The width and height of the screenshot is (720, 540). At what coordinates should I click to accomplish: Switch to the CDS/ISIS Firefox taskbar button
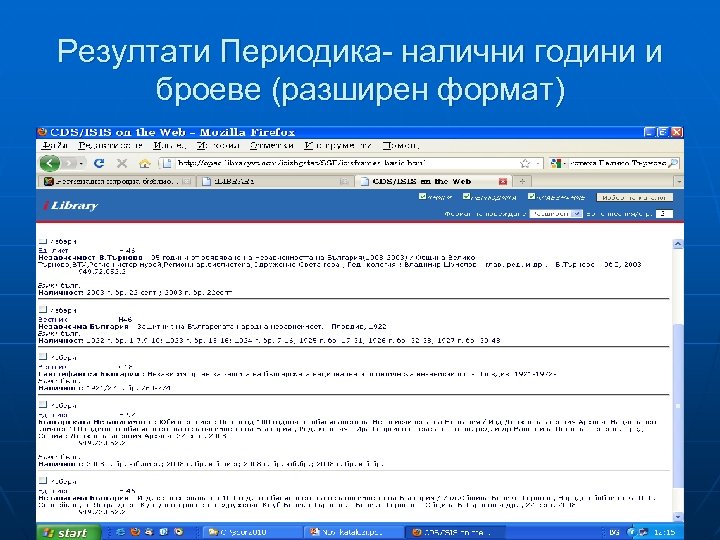455,533
